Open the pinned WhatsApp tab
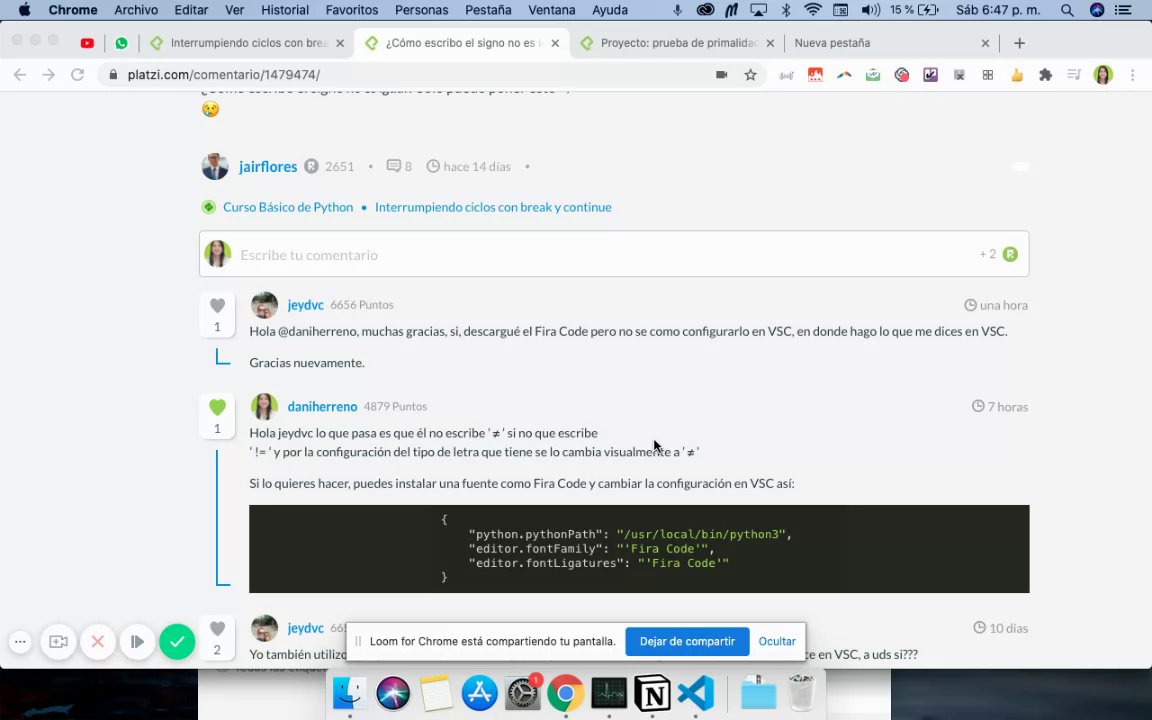 121,43
